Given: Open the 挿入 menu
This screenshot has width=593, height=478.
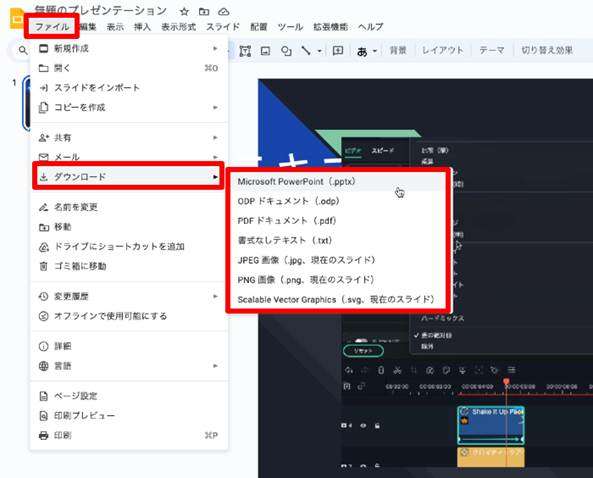Looking at the screenshot, I should (142, 27).
